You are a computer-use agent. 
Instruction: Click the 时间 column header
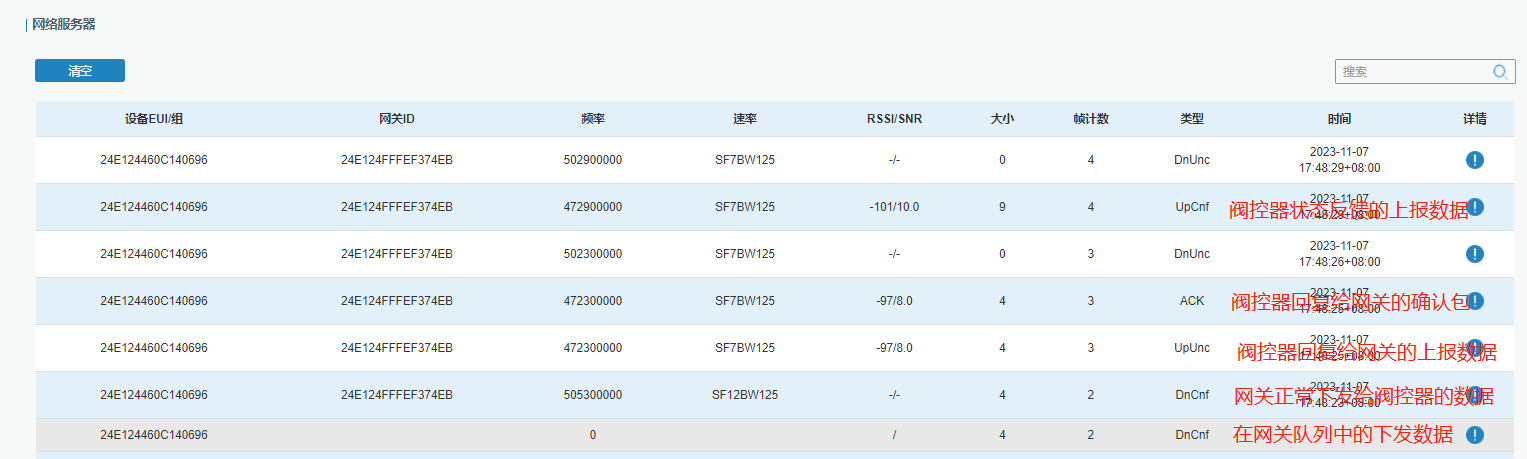pyautogui.click(x=1339, y=119)
